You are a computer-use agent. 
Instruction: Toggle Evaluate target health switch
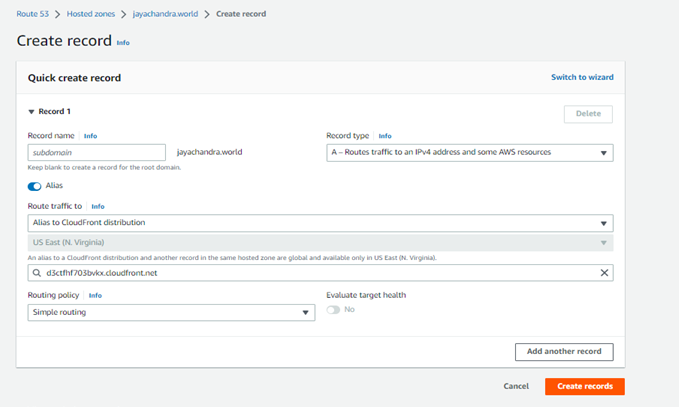[333, 310]
